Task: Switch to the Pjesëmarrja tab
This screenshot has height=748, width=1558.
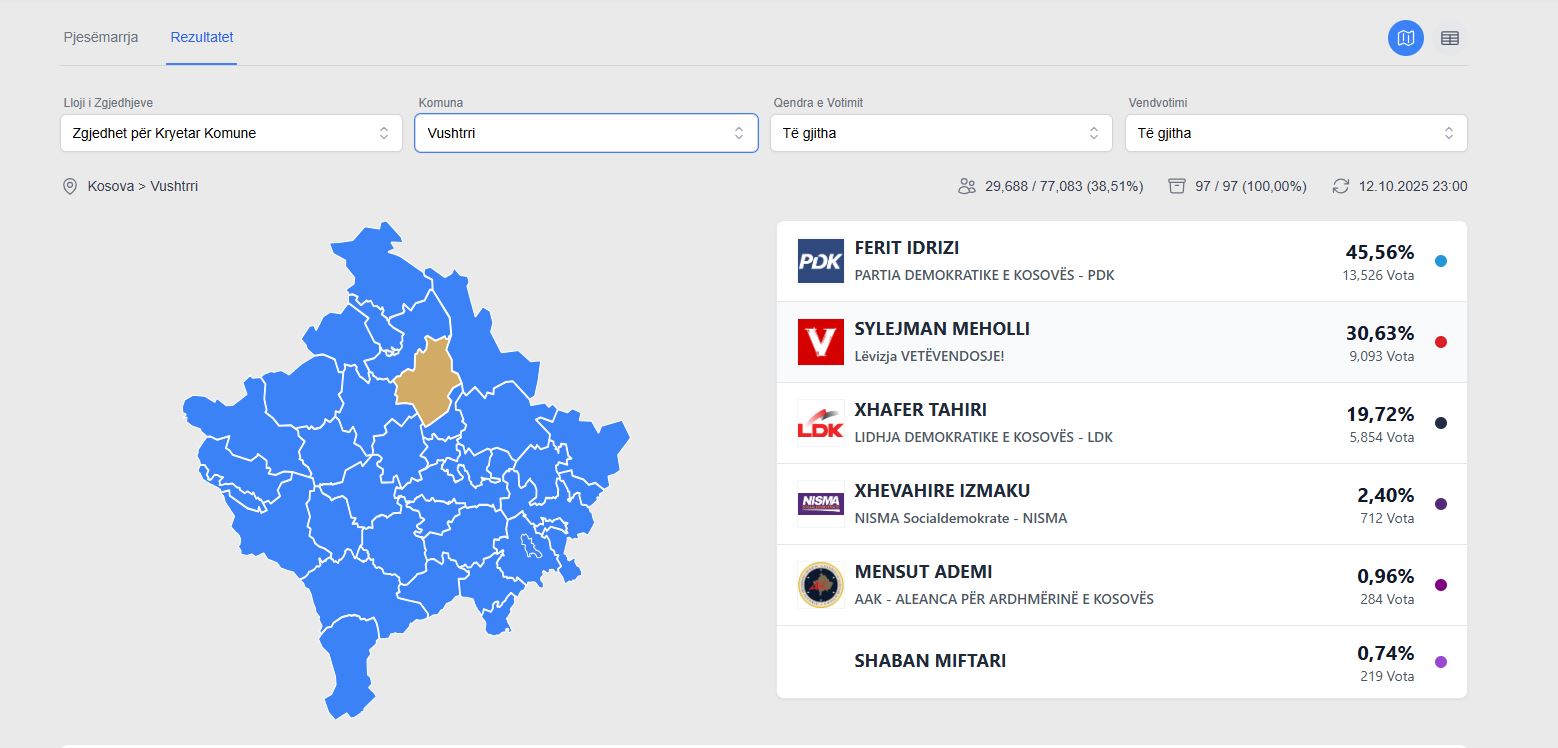Action: tap(101, 38)
